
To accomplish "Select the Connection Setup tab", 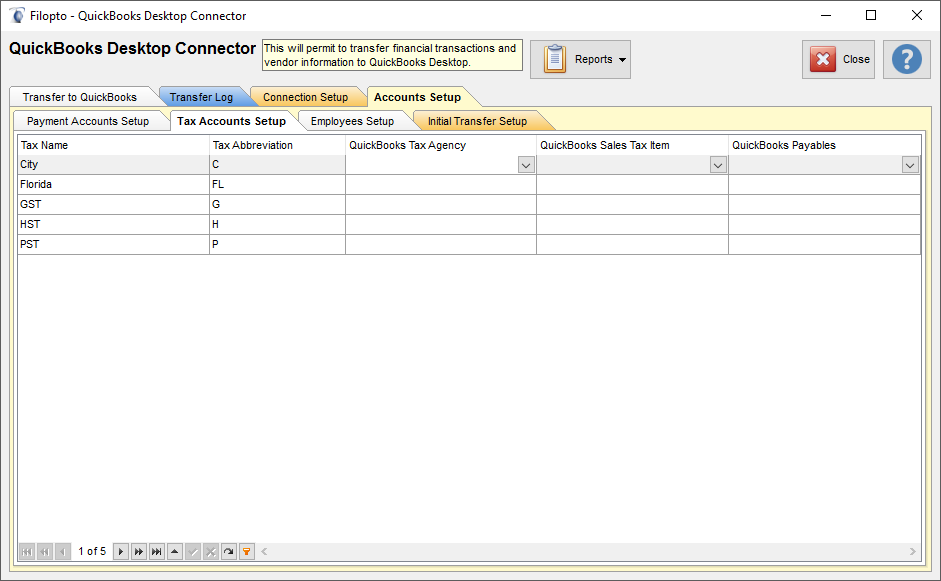I will point(305,97).
